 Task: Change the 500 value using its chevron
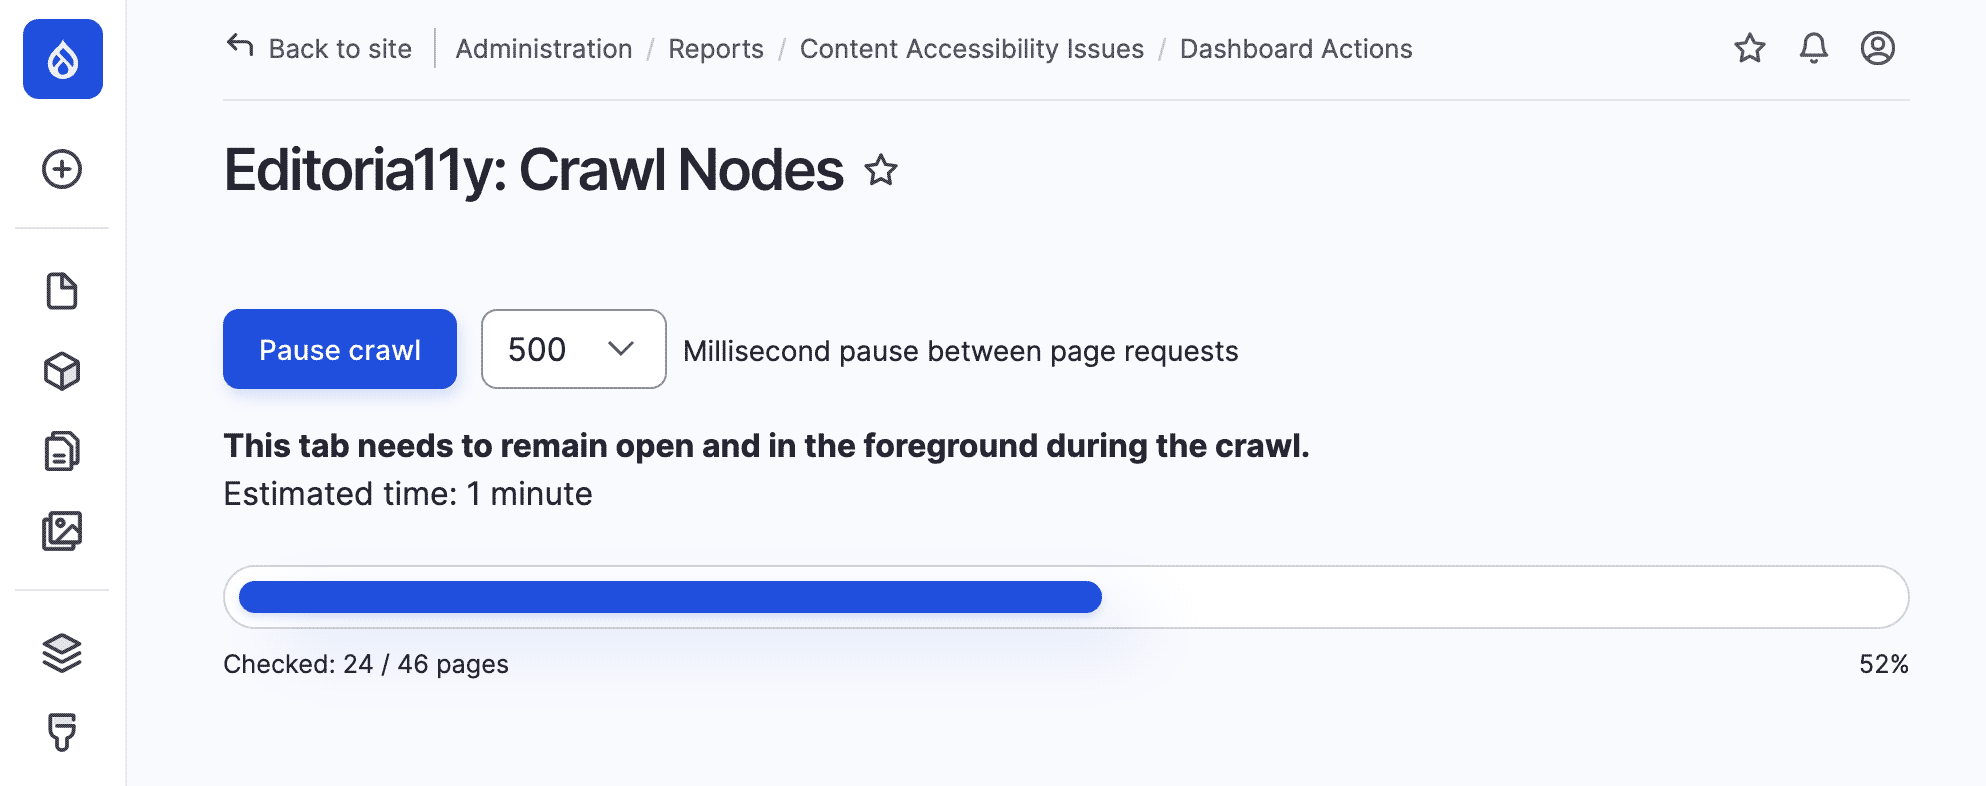tap(621, 349)
